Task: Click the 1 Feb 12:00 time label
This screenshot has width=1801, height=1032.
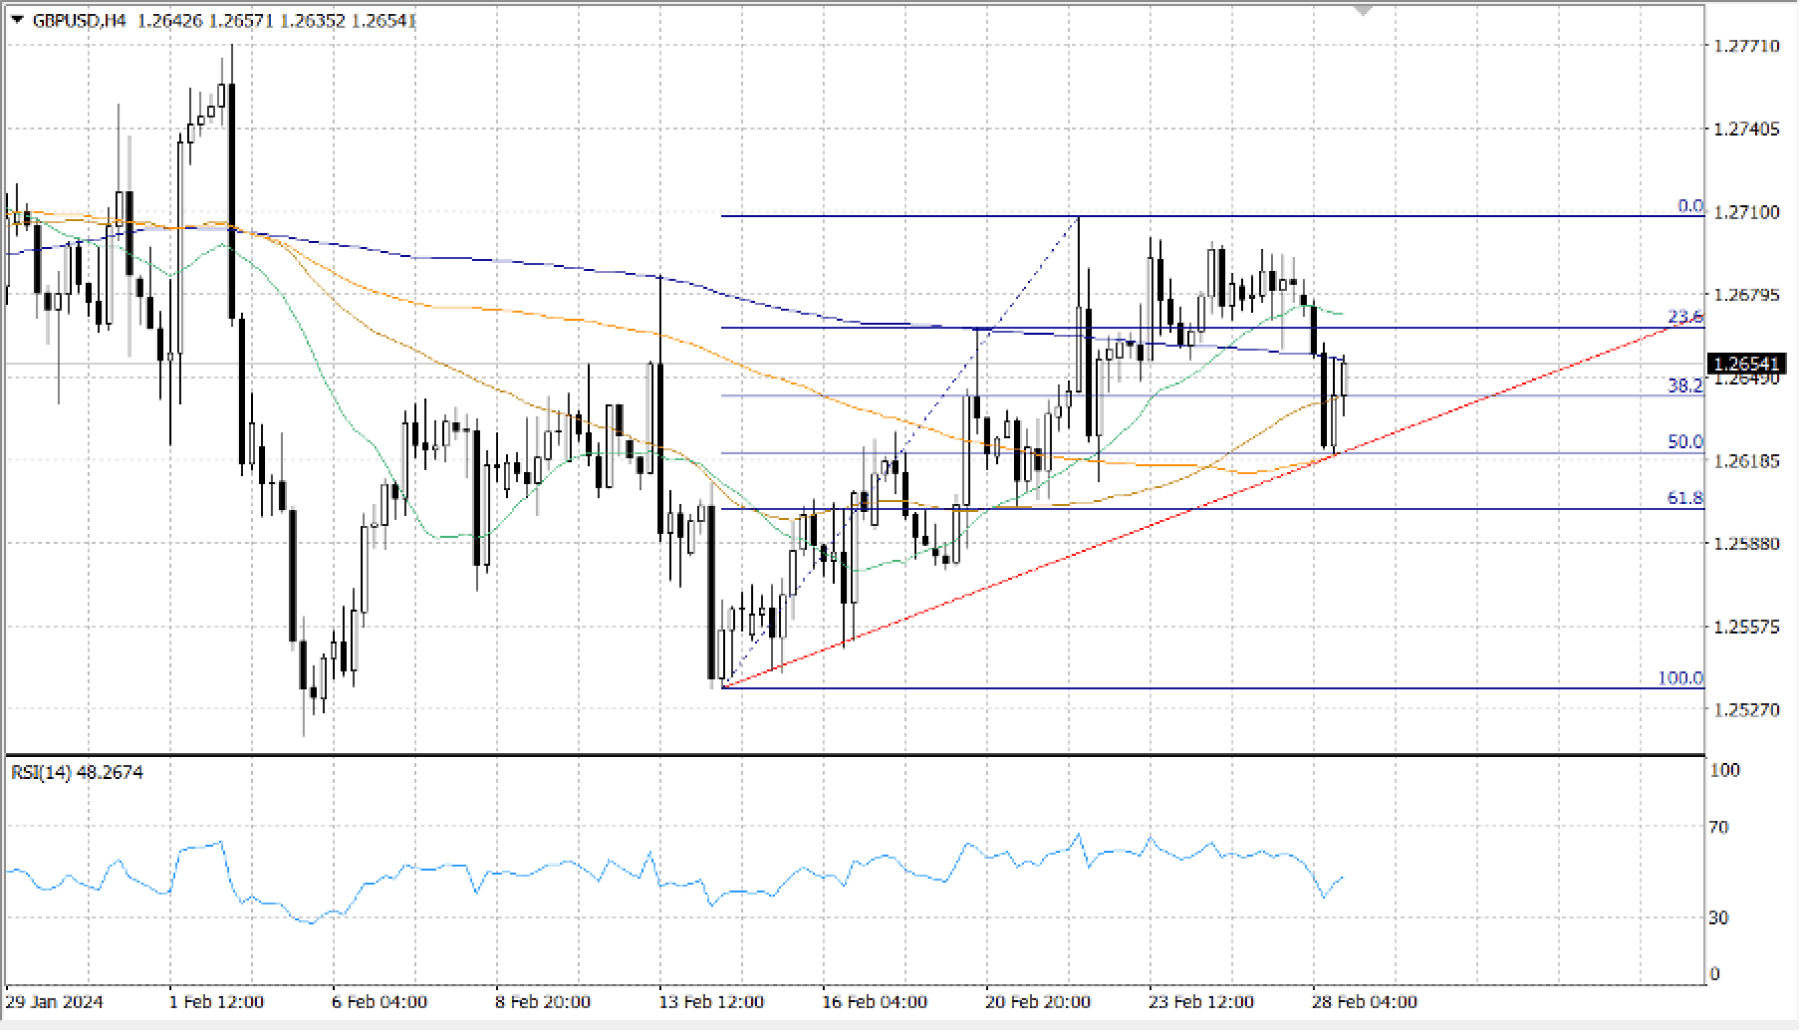Action: point(217,1002)
